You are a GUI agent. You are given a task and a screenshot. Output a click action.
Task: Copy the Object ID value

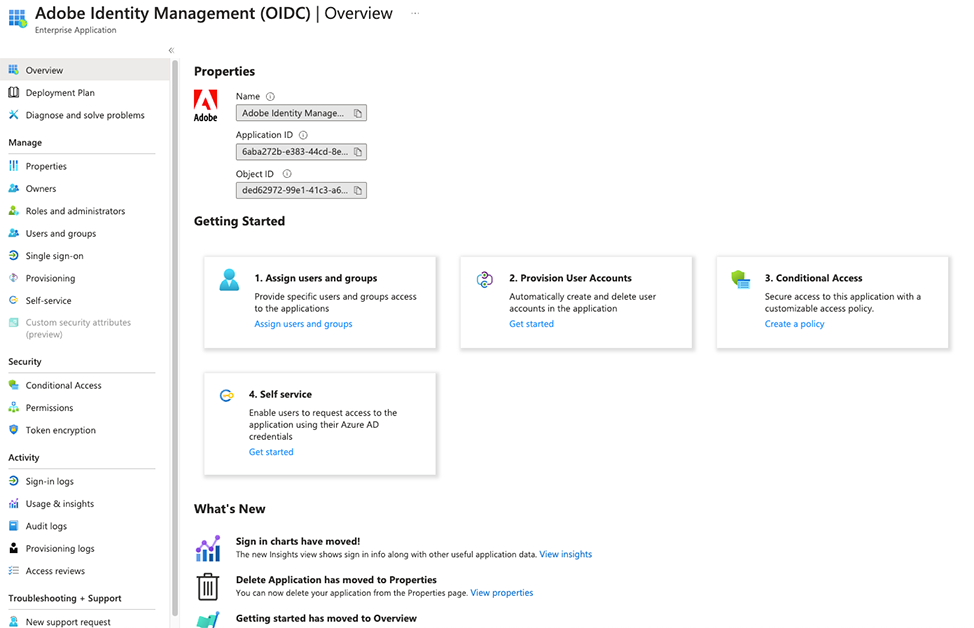click(x=358, y=190)
